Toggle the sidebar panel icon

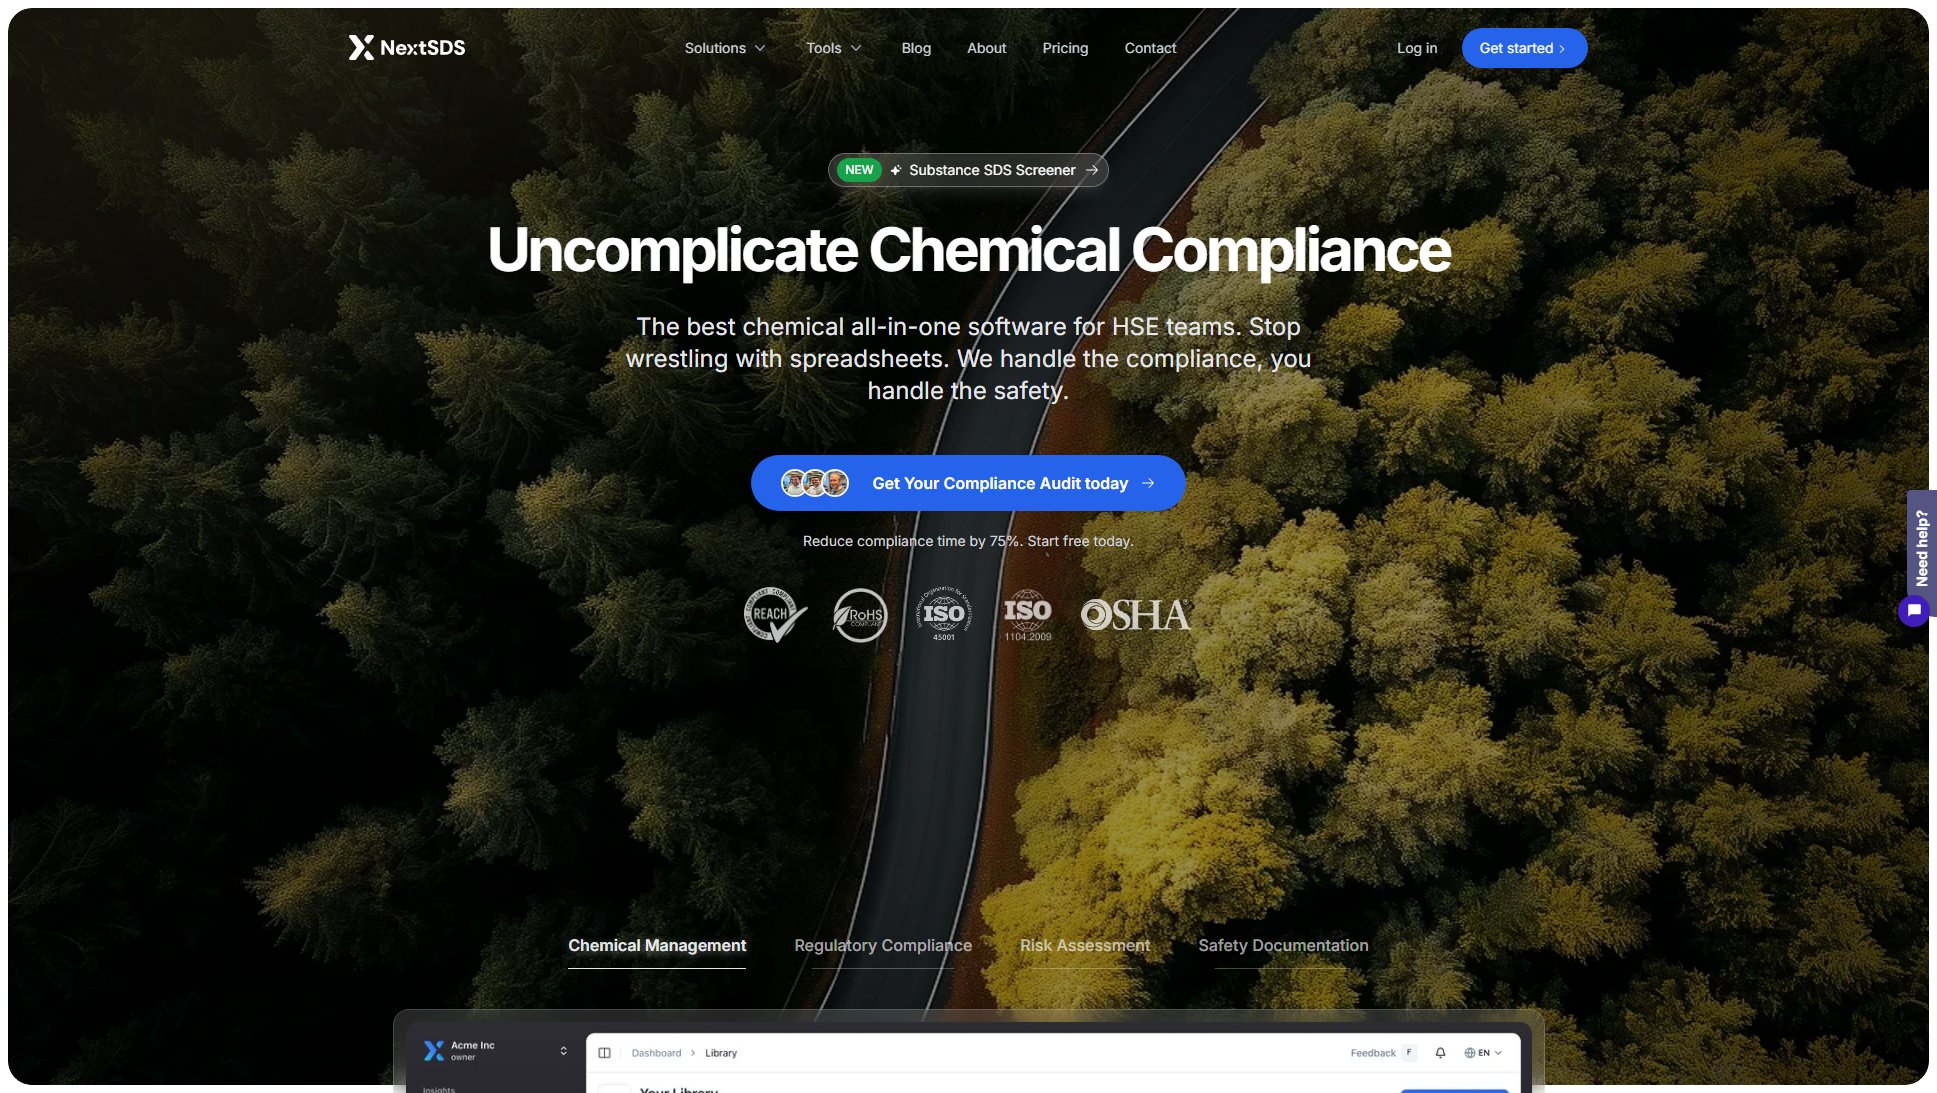[604, 1053]
